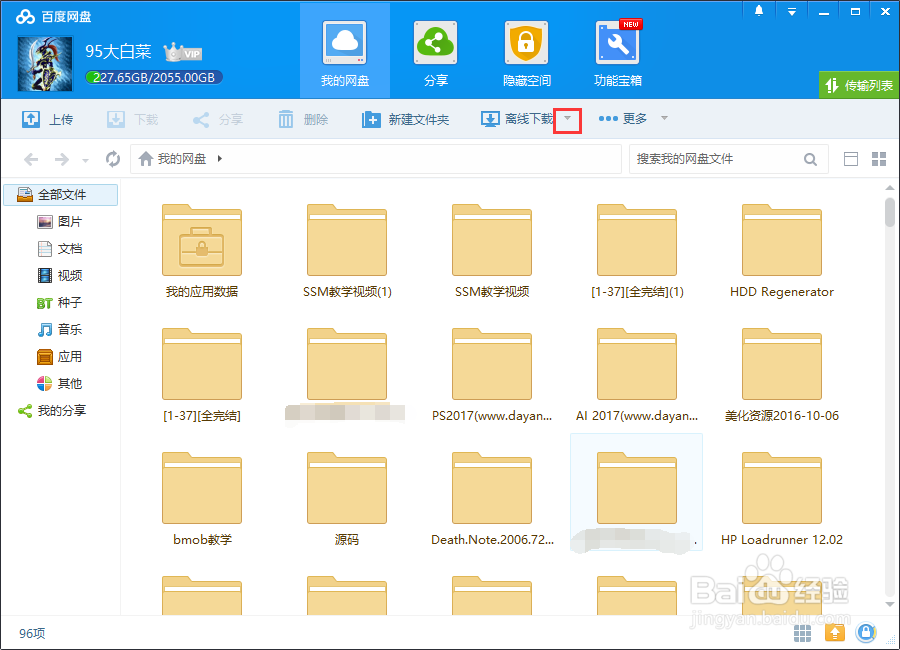
Task: Click the 删除 delete button
Action: pos(303,119)
